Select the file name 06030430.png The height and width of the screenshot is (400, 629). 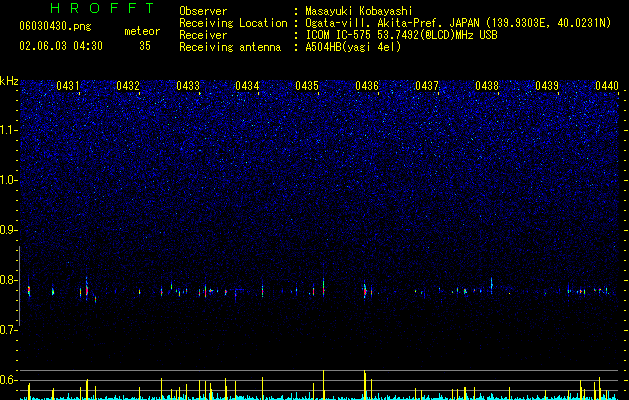click(x=55, y=27)
